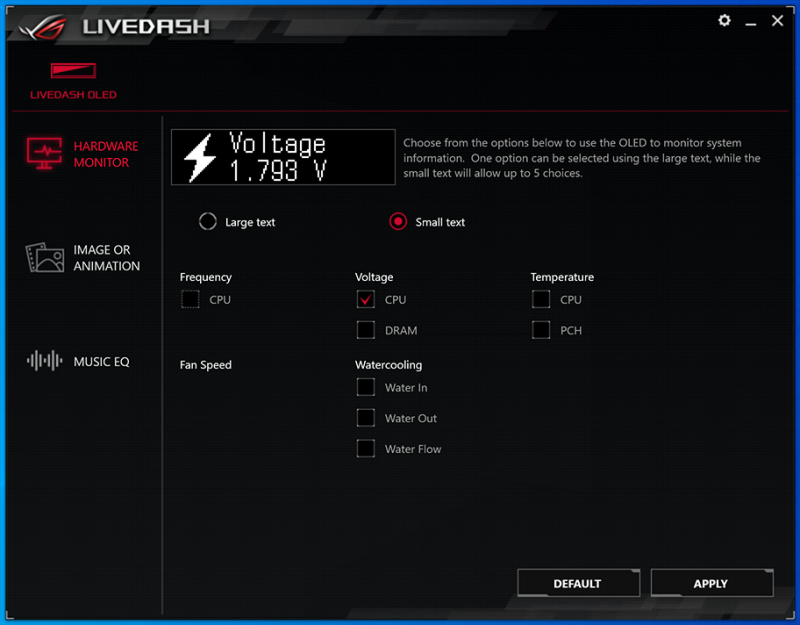Enable the Voltage DRAM checkbox
This screenshot has height=625, width=800.
tap(366, 330)
